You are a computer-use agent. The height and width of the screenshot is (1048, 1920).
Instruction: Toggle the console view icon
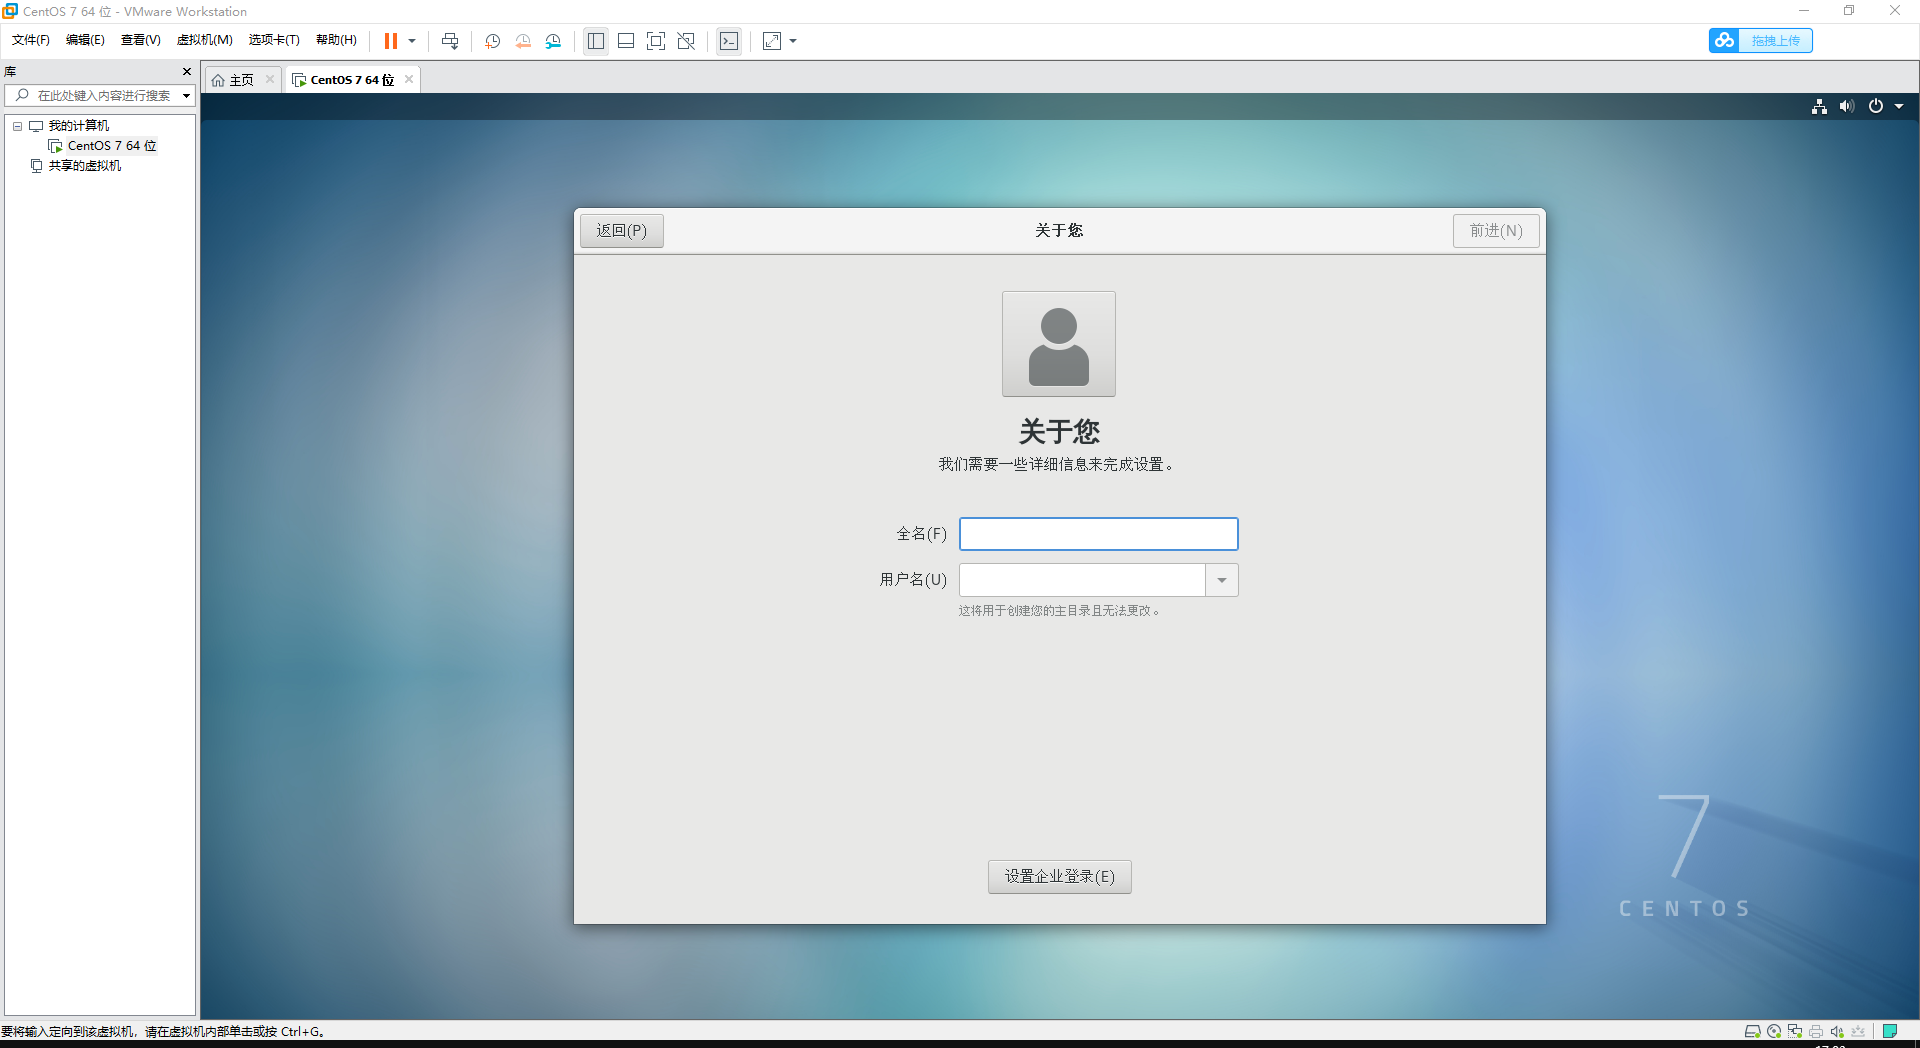click(x=729, y=41)
